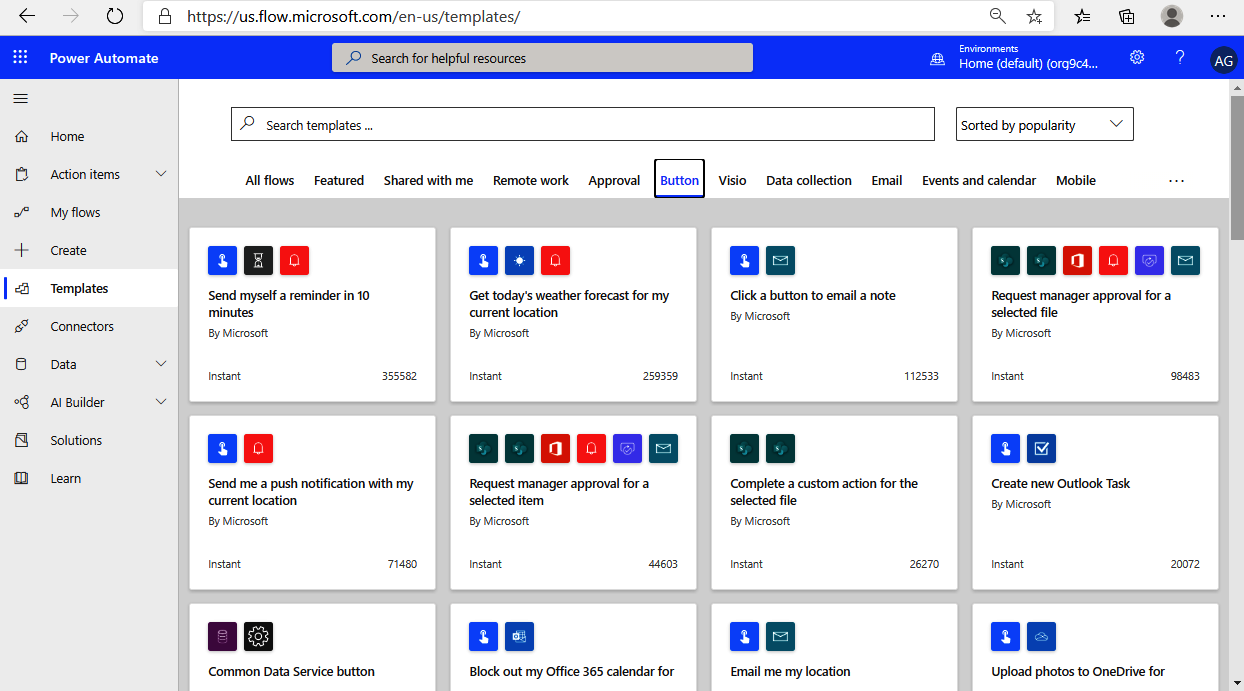Switch to the Email tab

[x=887, y=181]
